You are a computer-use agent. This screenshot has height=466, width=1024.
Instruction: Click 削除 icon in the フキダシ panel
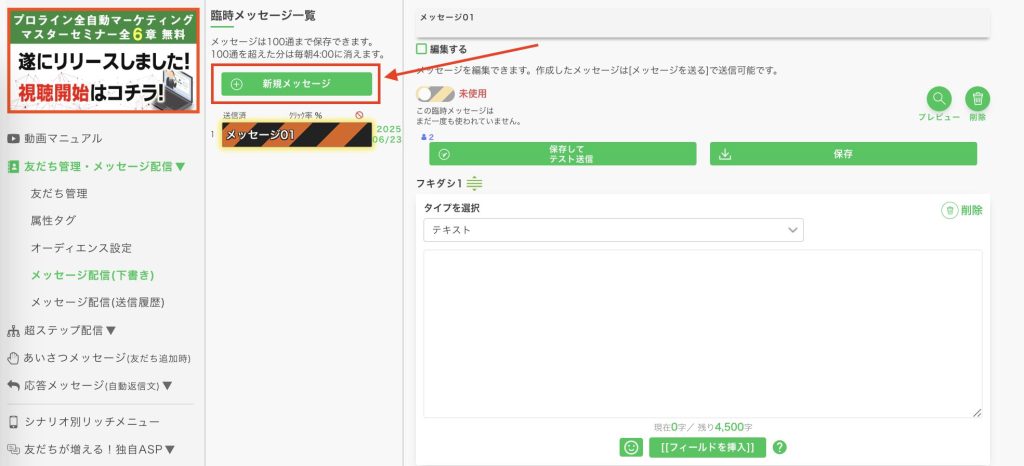pyautogui.click(x=962, y=210)
